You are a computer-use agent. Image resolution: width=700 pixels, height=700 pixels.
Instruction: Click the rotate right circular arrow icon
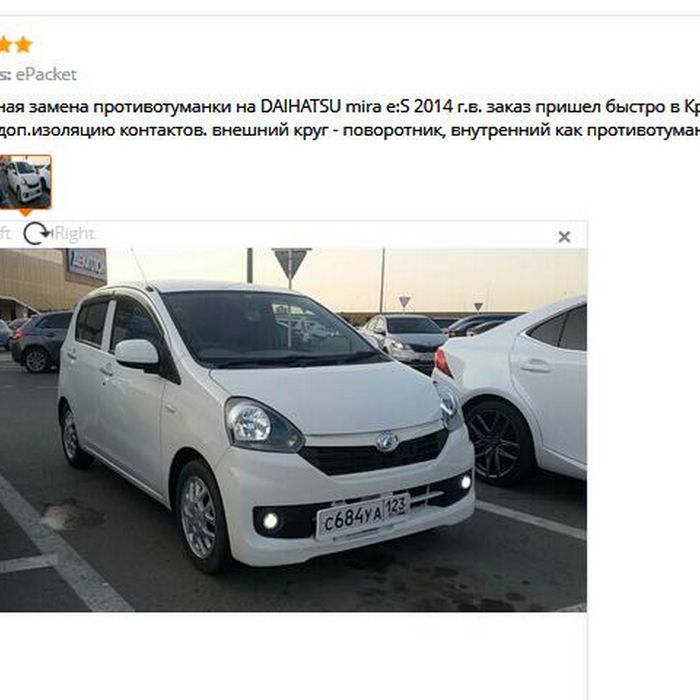tap(37, 234)
